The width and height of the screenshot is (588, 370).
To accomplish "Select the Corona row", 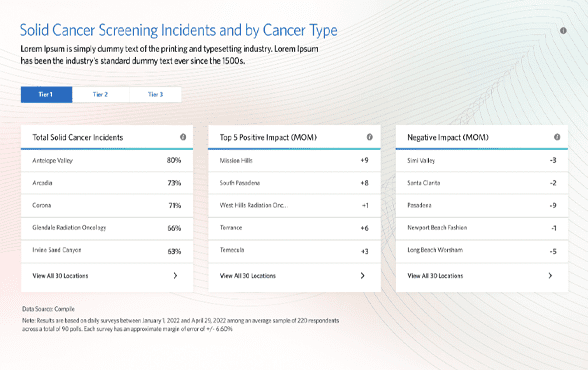I will 107,205.
